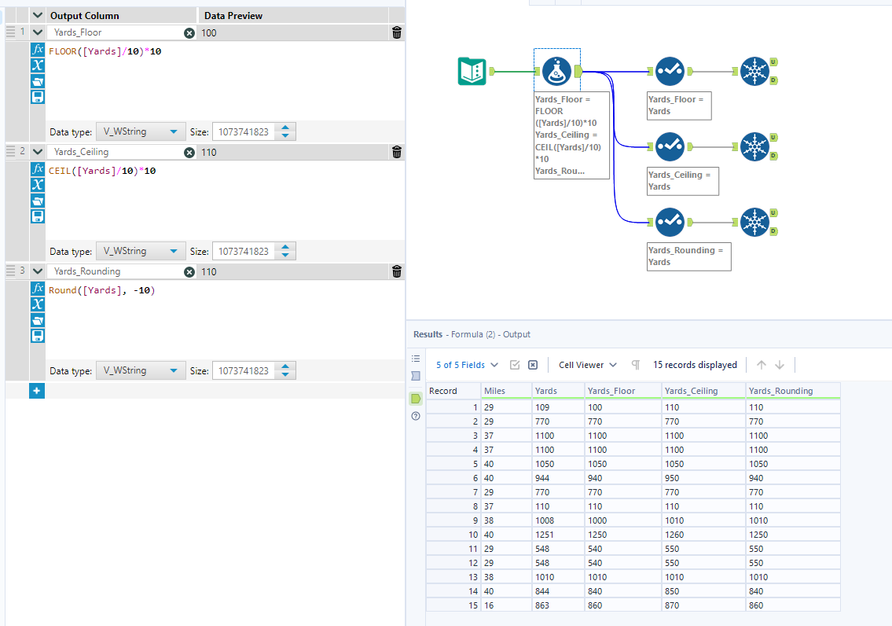Show the messages list view in Results

416,359
